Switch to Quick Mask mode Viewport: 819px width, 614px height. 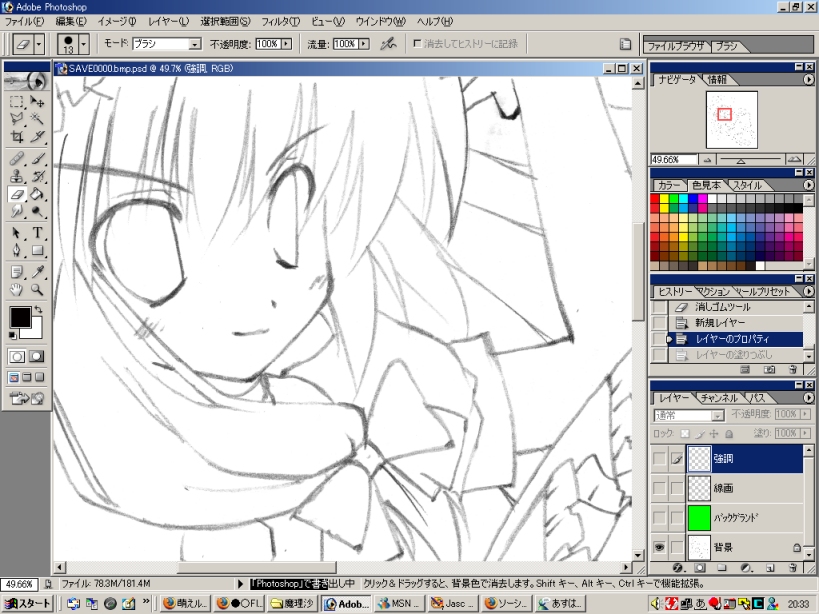(x=36, y=357)
